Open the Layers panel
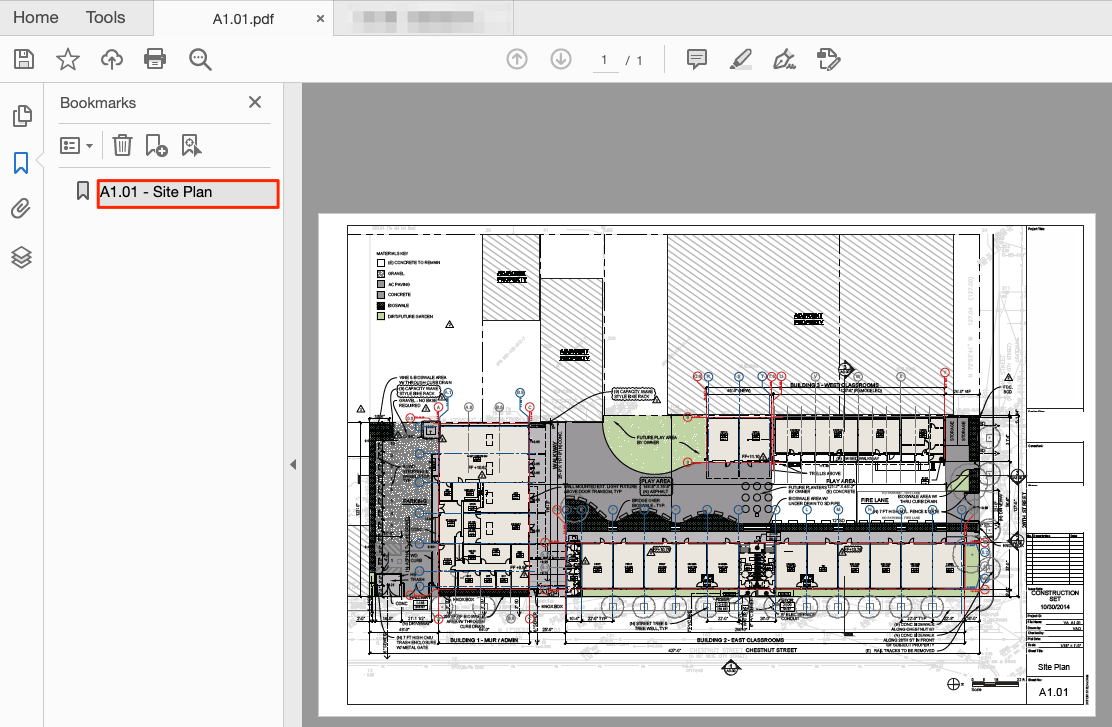1112x727 pixels. point(22,256)
